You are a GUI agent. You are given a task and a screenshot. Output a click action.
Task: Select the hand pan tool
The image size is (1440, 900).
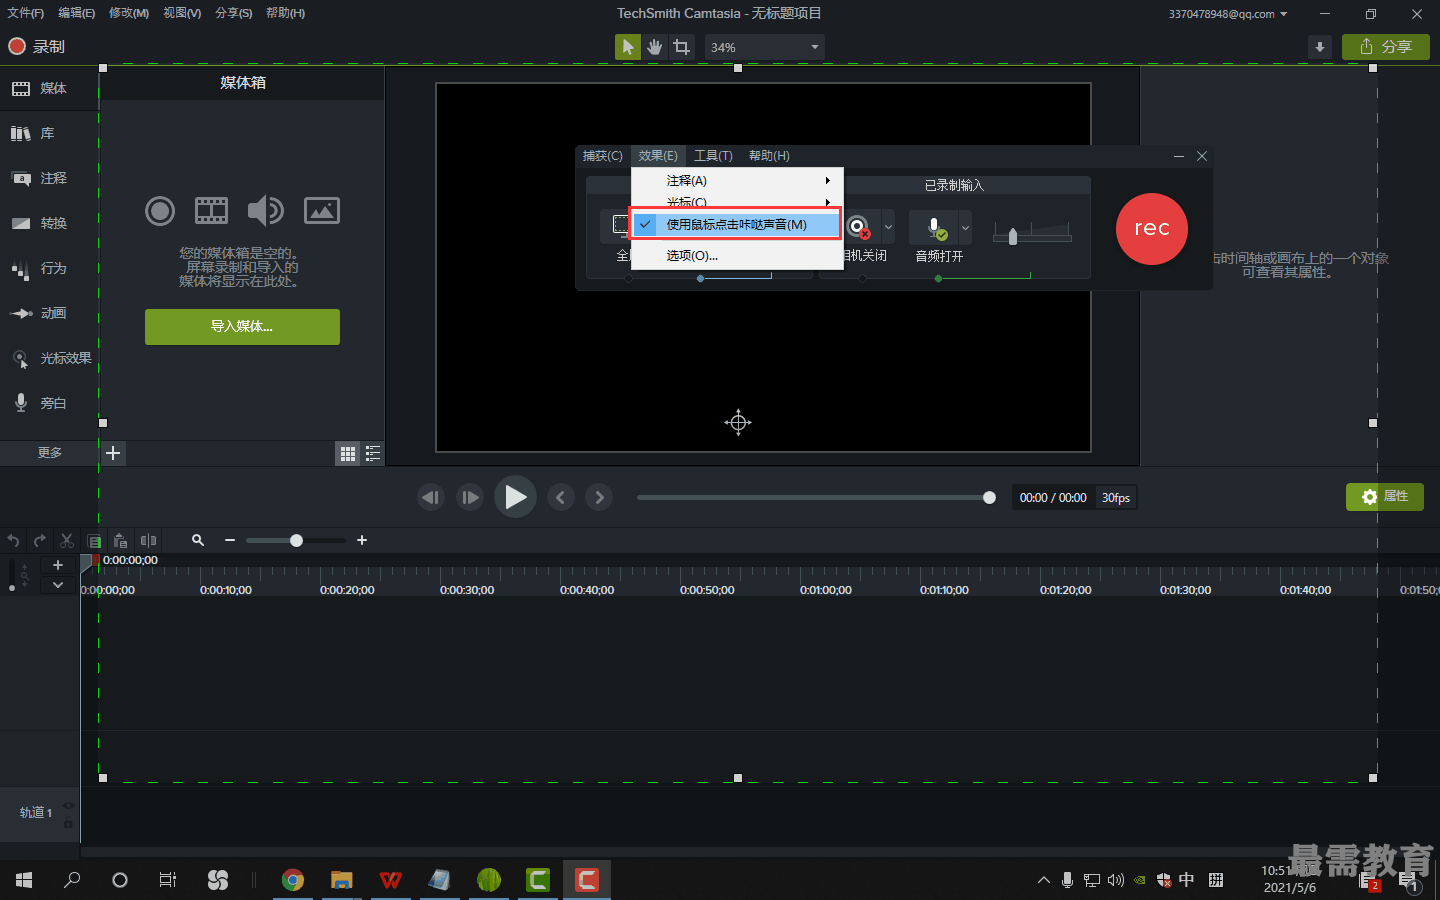coord(654,47)
